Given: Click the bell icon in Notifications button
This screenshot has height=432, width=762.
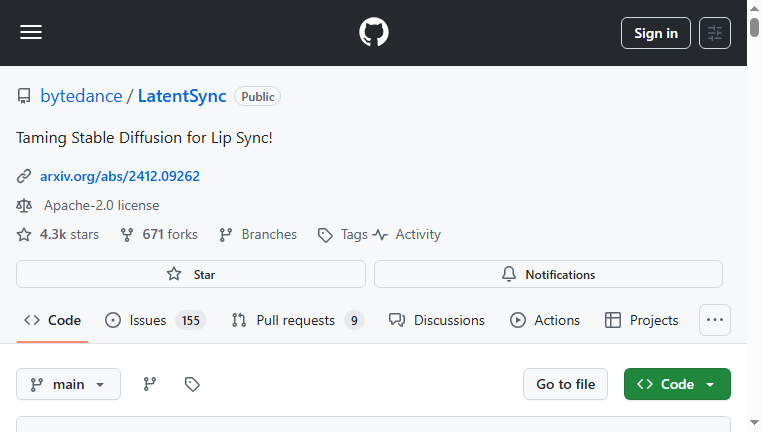Looking at the screenshot, I should [x=509, y=274].
